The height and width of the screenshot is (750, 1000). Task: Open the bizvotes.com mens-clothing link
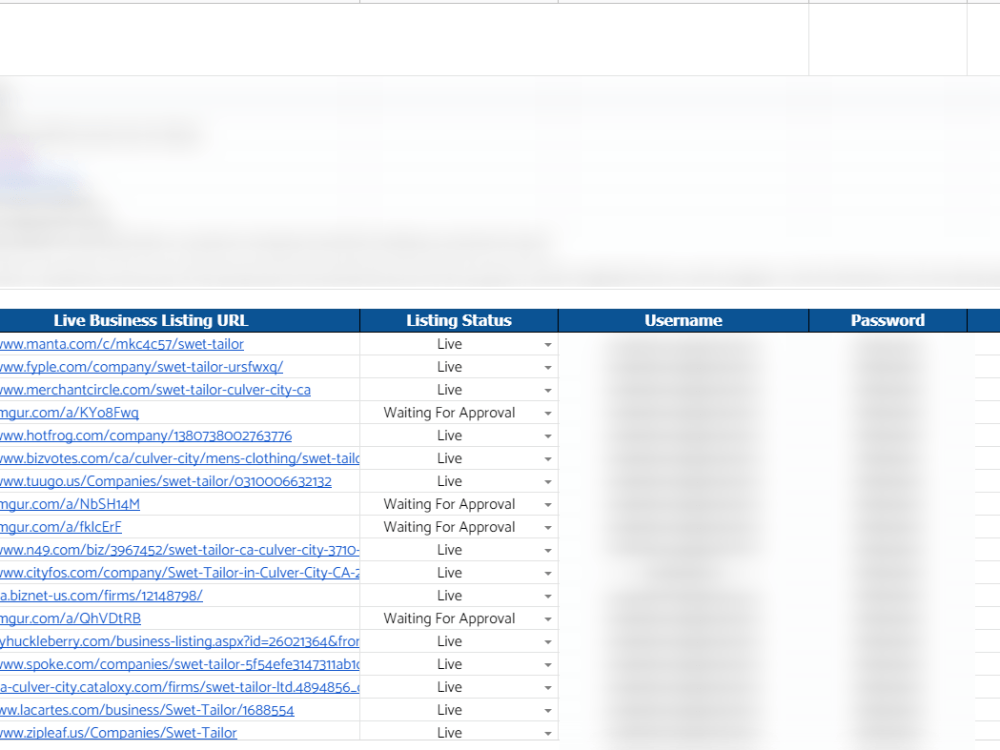click(180, 459)
